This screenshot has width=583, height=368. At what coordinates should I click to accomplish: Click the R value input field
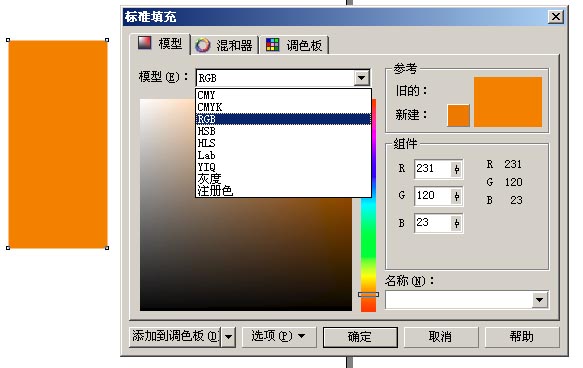433,169
